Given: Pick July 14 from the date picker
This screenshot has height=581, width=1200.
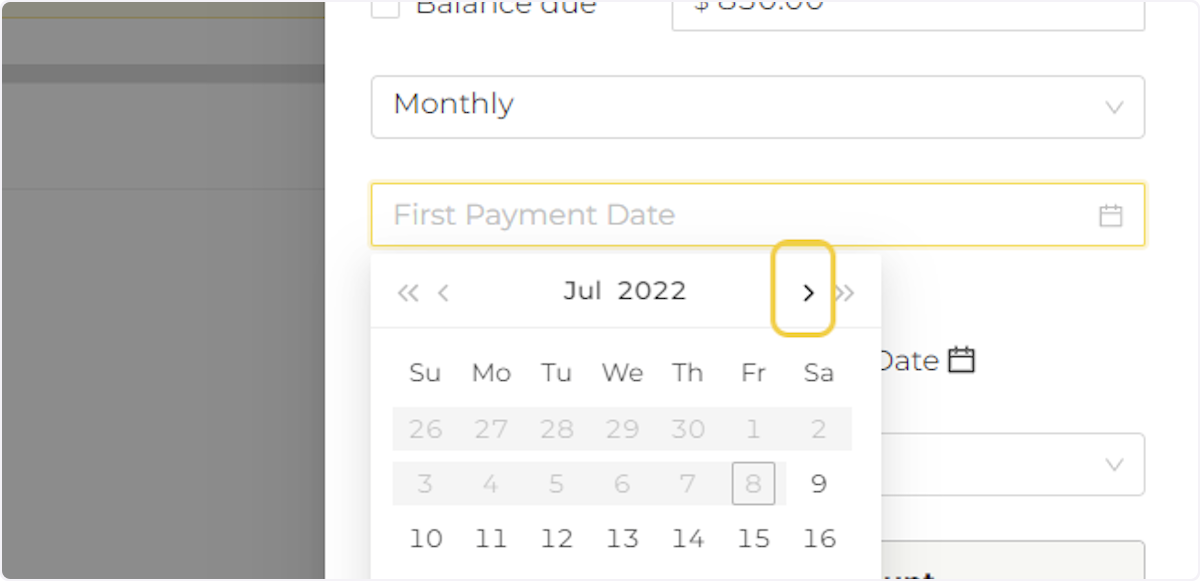Looking at the screenshot, I should click(688, 538).
